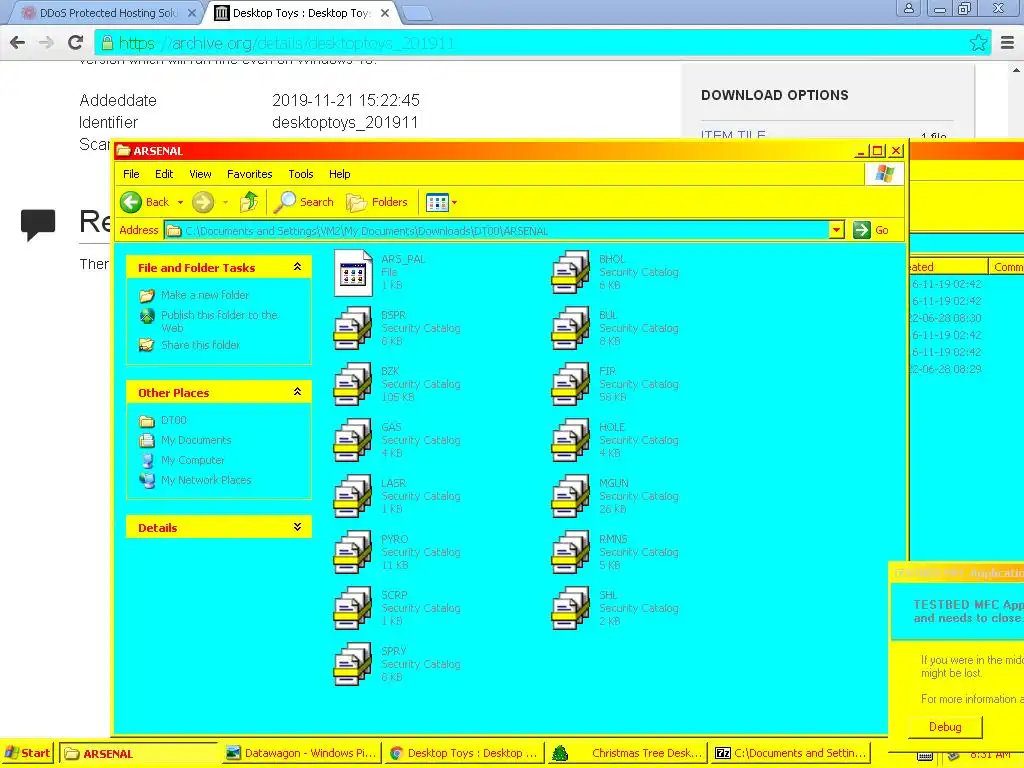Open the ARS_PAL file icon
The width and height of the screenshot is (1024, 768).
point(353,273)
